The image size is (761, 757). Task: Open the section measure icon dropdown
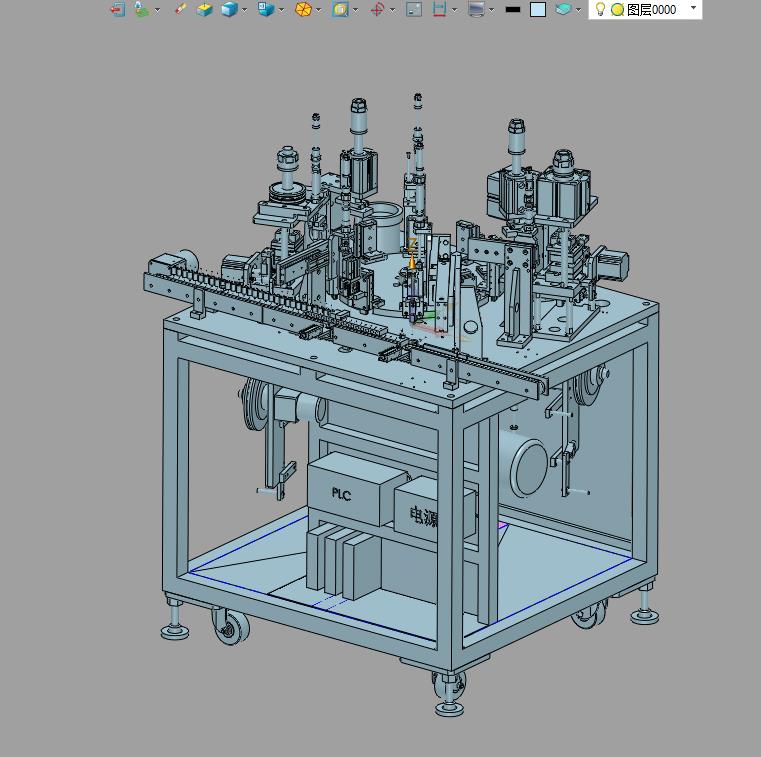coord(454,10)
